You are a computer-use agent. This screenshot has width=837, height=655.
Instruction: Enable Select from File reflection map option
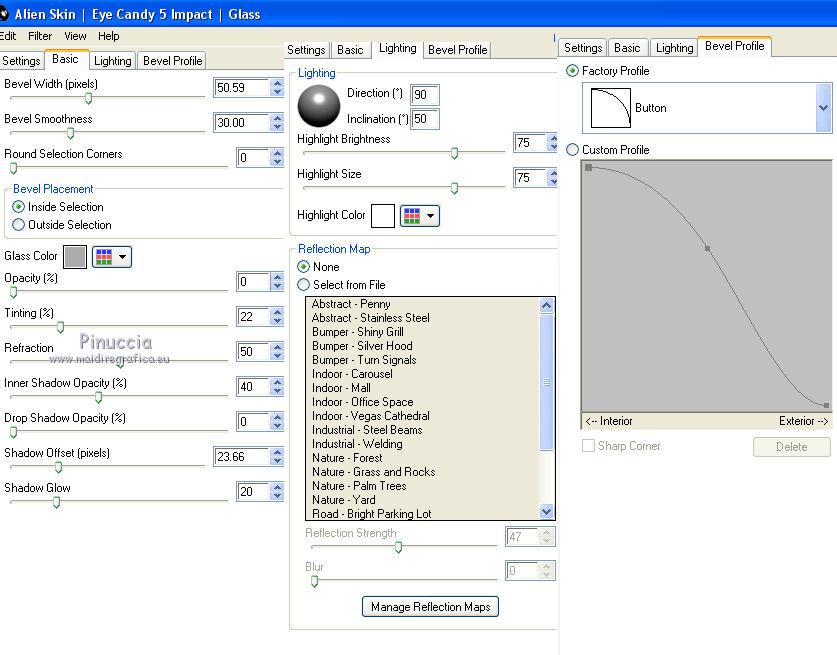coord(304,285)
